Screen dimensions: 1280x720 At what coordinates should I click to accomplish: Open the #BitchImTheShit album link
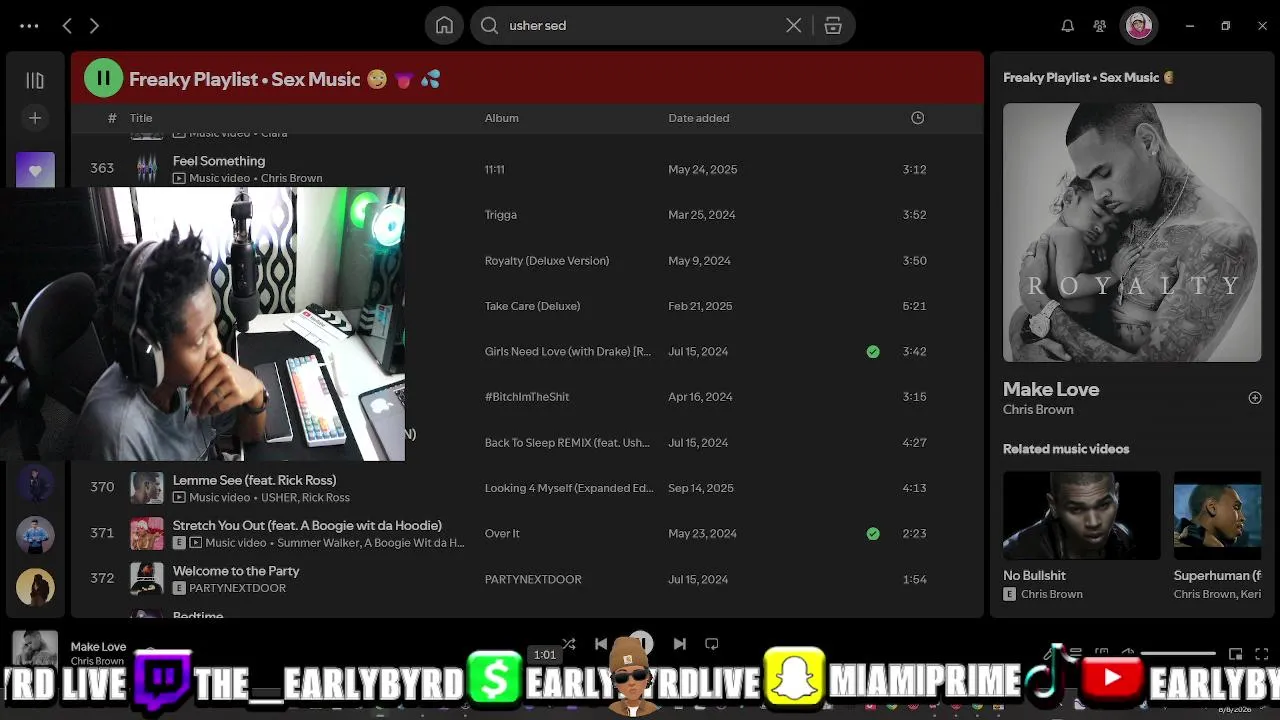coord(526,397)
